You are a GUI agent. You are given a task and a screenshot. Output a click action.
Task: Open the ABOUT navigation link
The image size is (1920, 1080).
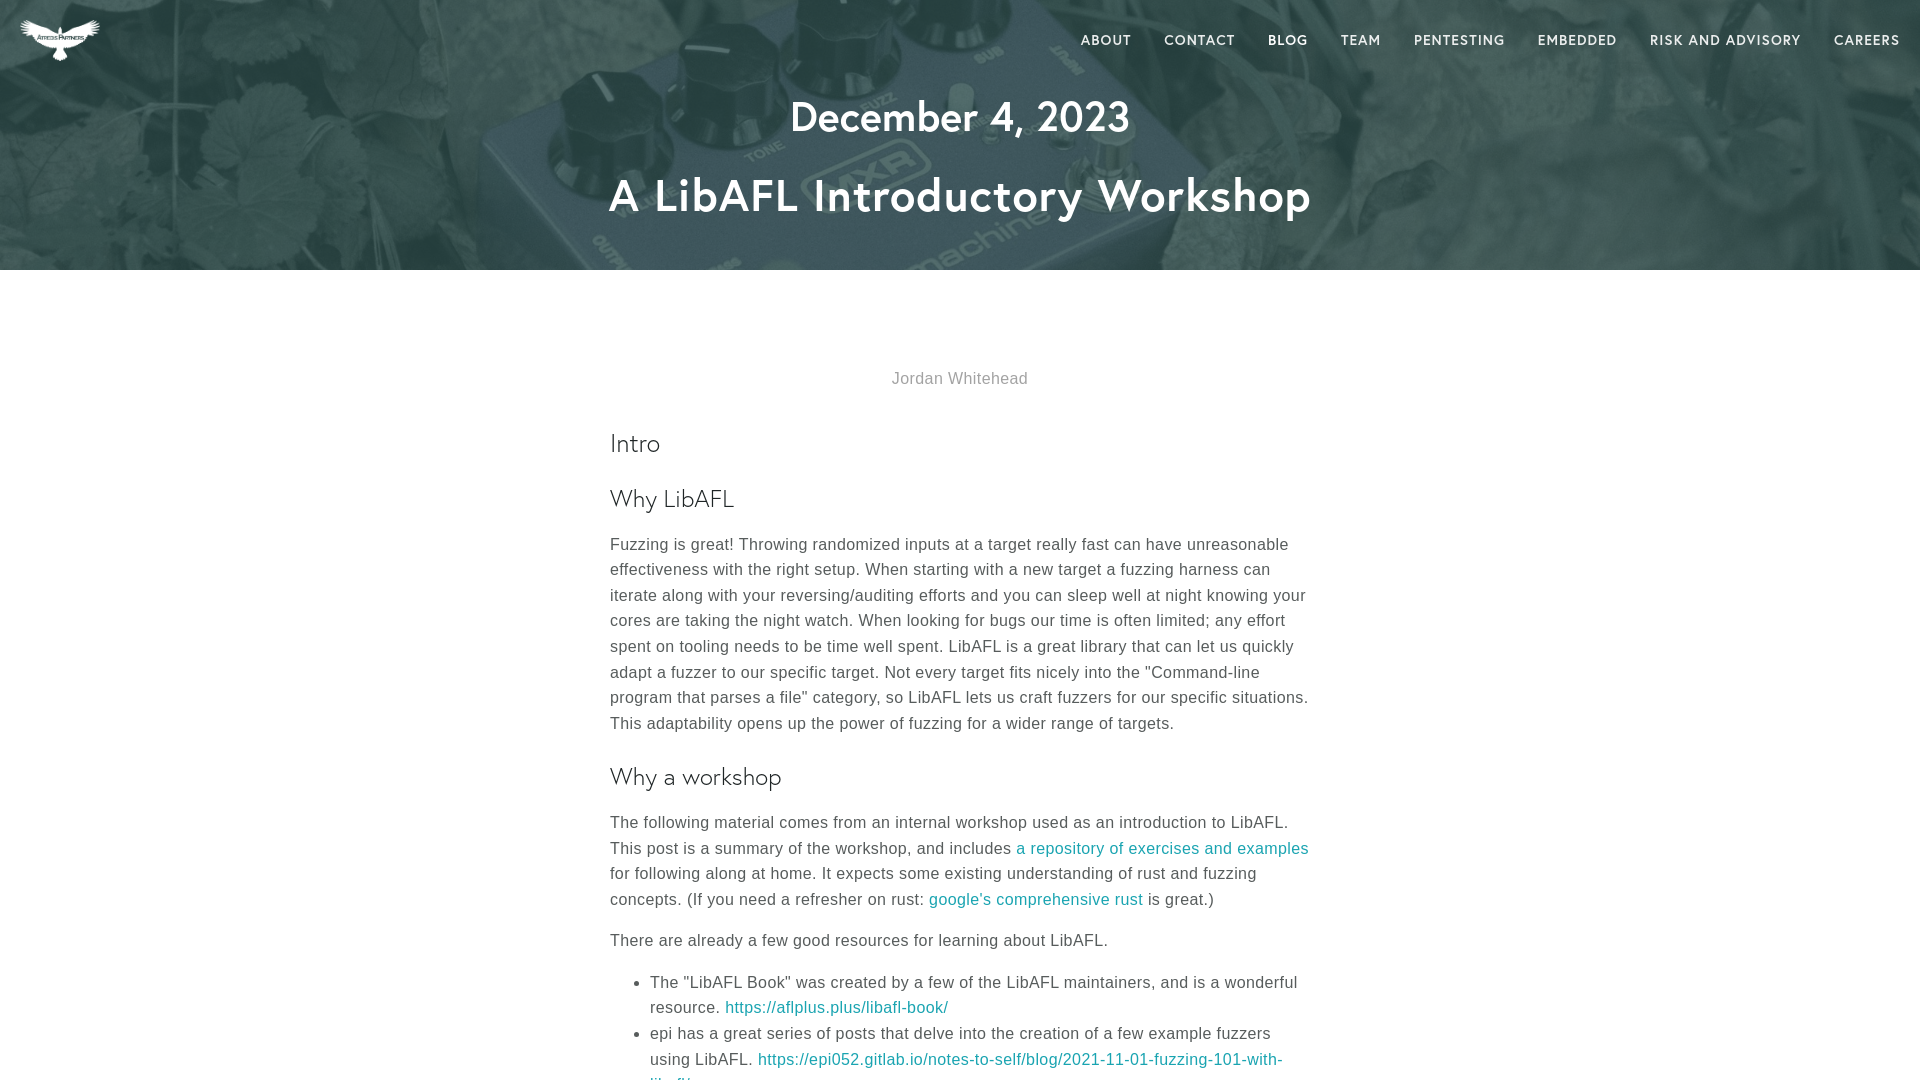pyautogui.click(x=1105, y=40)
